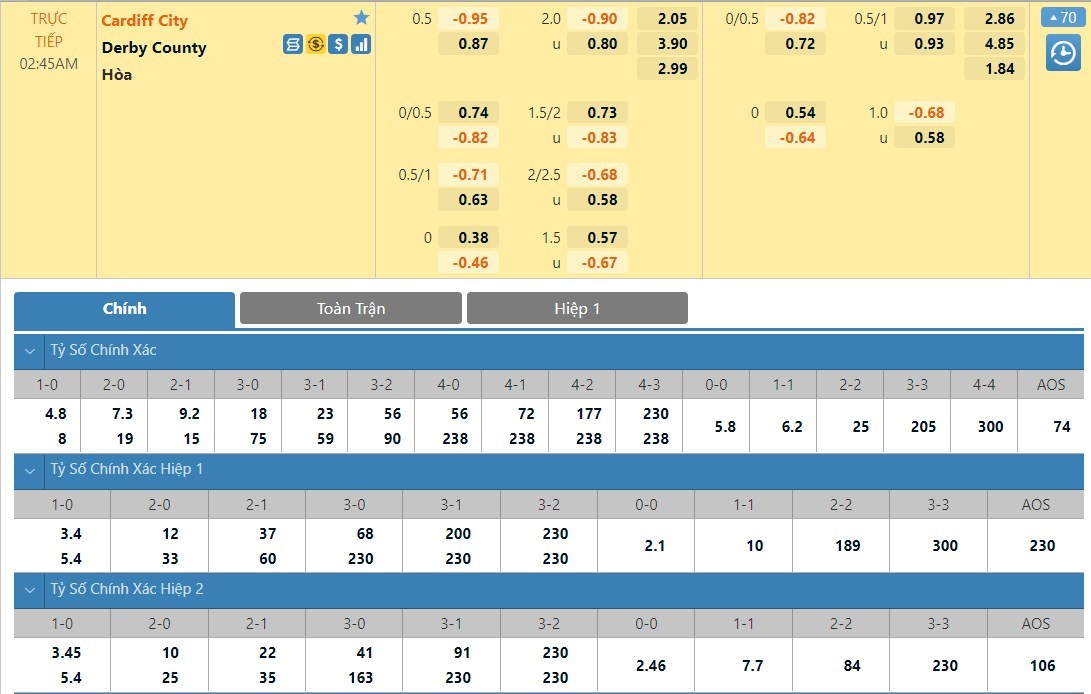Click the blue dollar sign icon
This screenshot has width=1091, height=694.
pos(338,45)
